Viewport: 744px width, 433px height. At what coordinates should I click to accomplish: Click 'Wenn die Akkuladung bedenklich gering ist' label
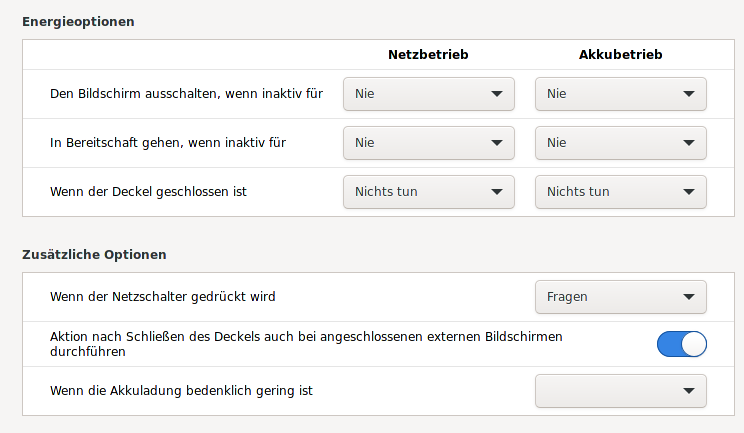181,391
